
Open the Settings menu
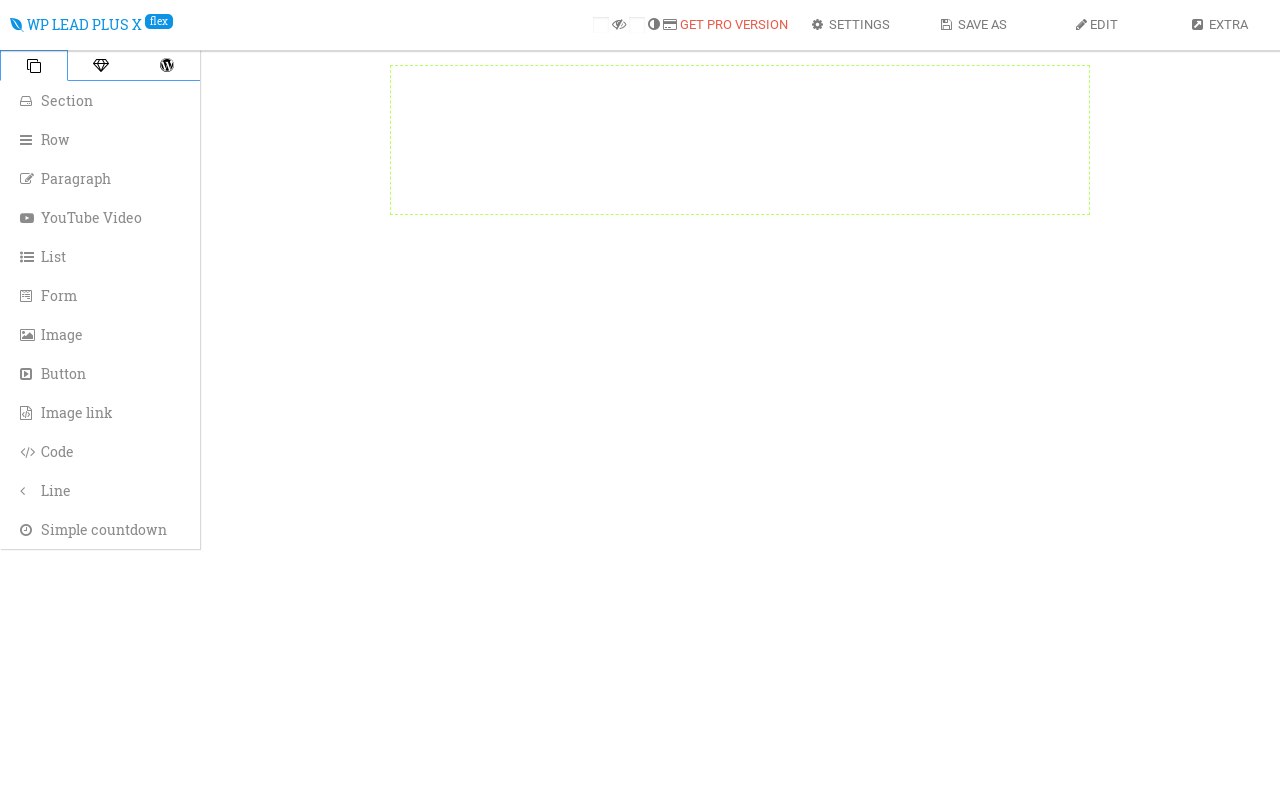coord(850,25)
